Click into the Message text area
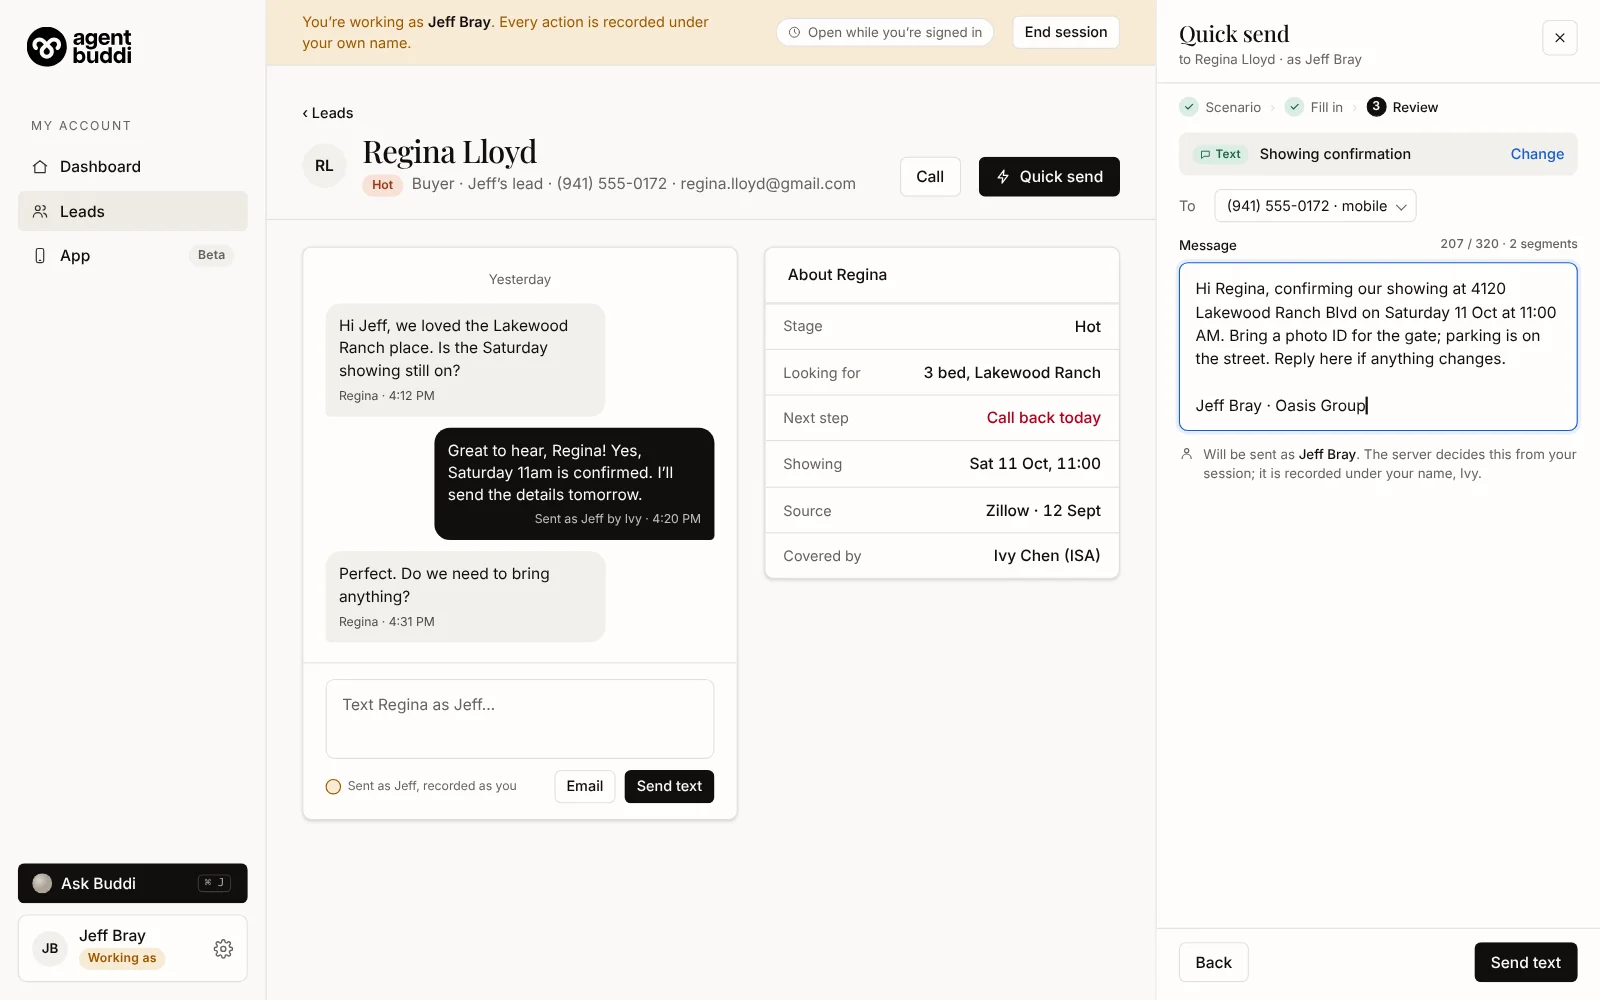 coord(1378,347)
